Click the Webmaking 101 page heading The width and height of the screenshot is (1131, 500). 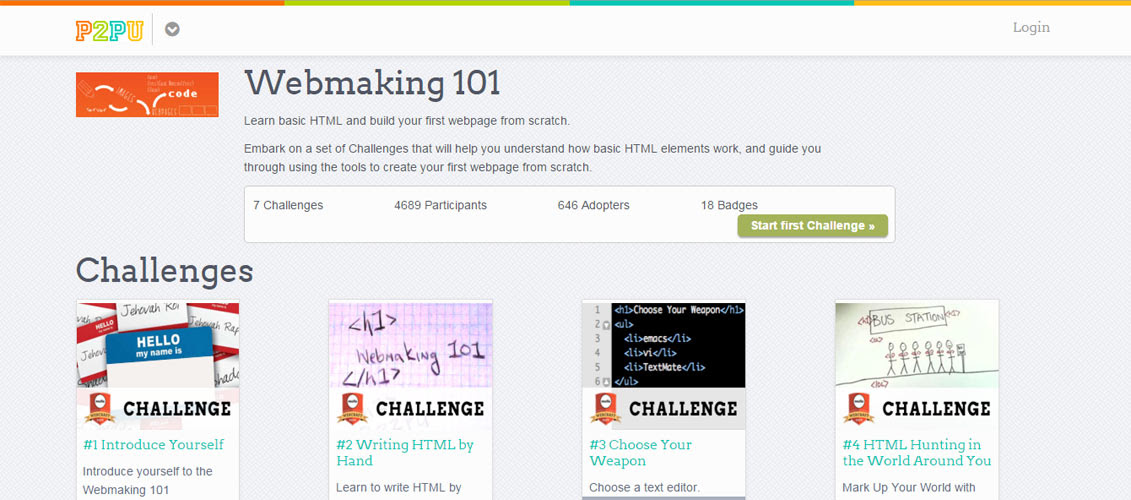pyautogui.click(x=372, y=83)
